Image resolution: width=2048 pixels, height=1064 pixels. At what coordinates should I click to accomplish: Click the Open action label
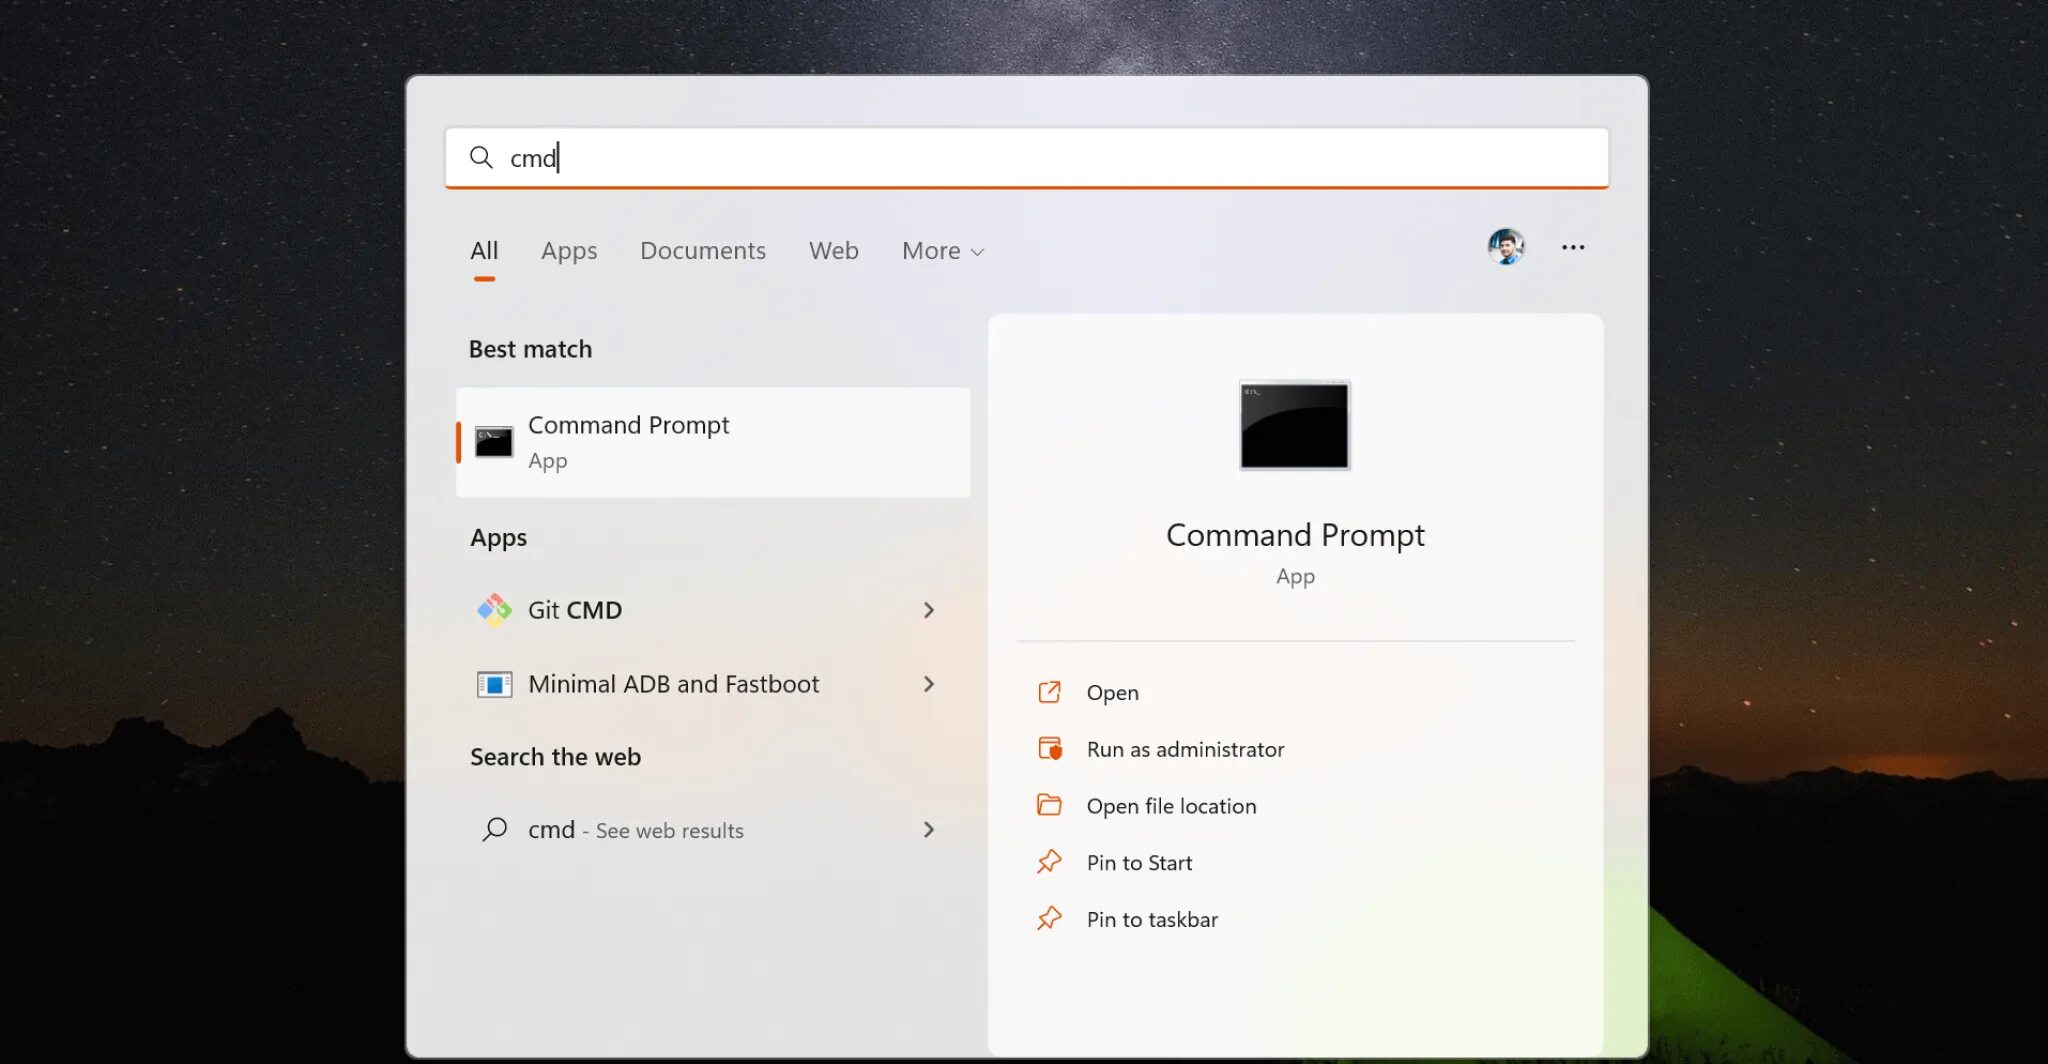1113,692
